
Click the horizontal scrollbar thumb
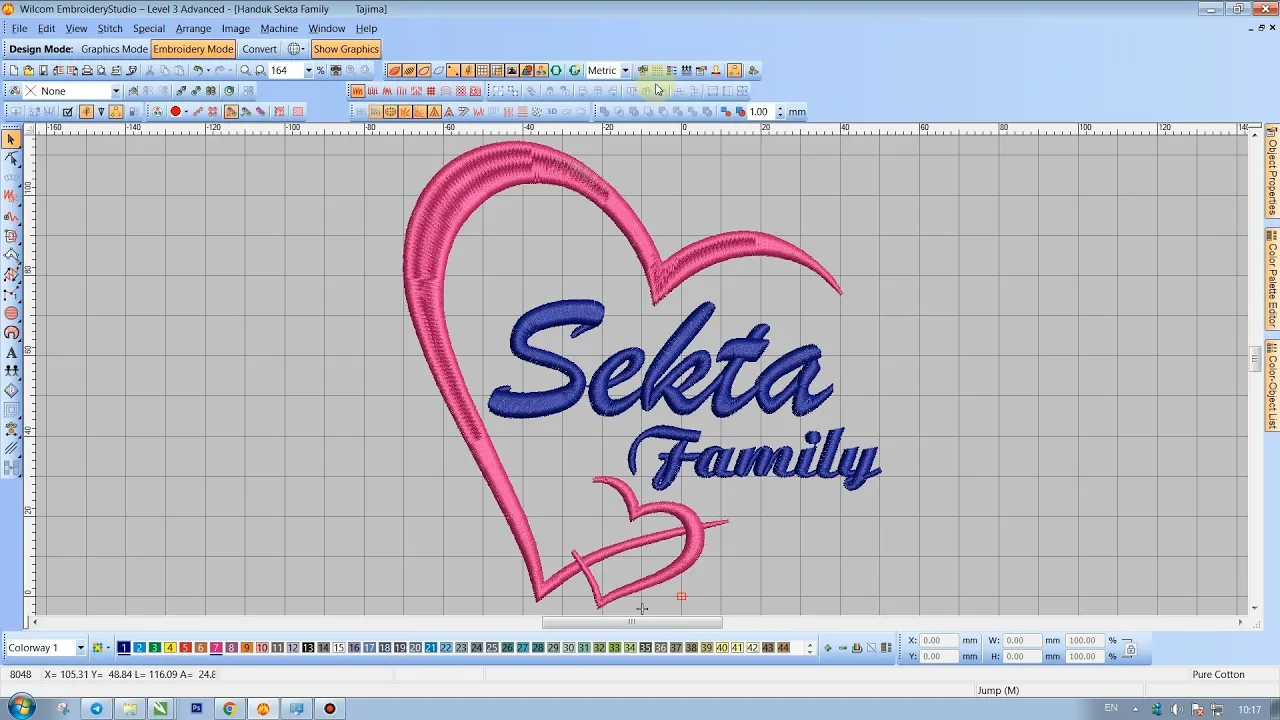pos(632,622)
